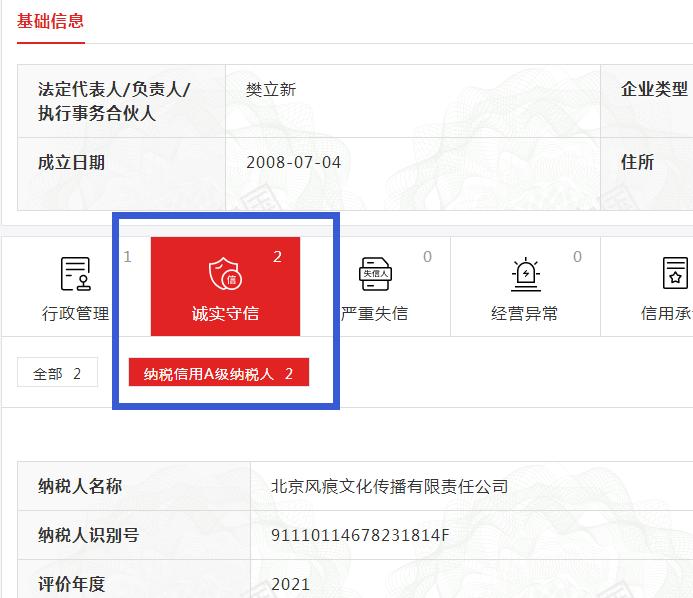Click the 严重失信 icon
This screenshot has width=693, height=598.
[375, 273]
